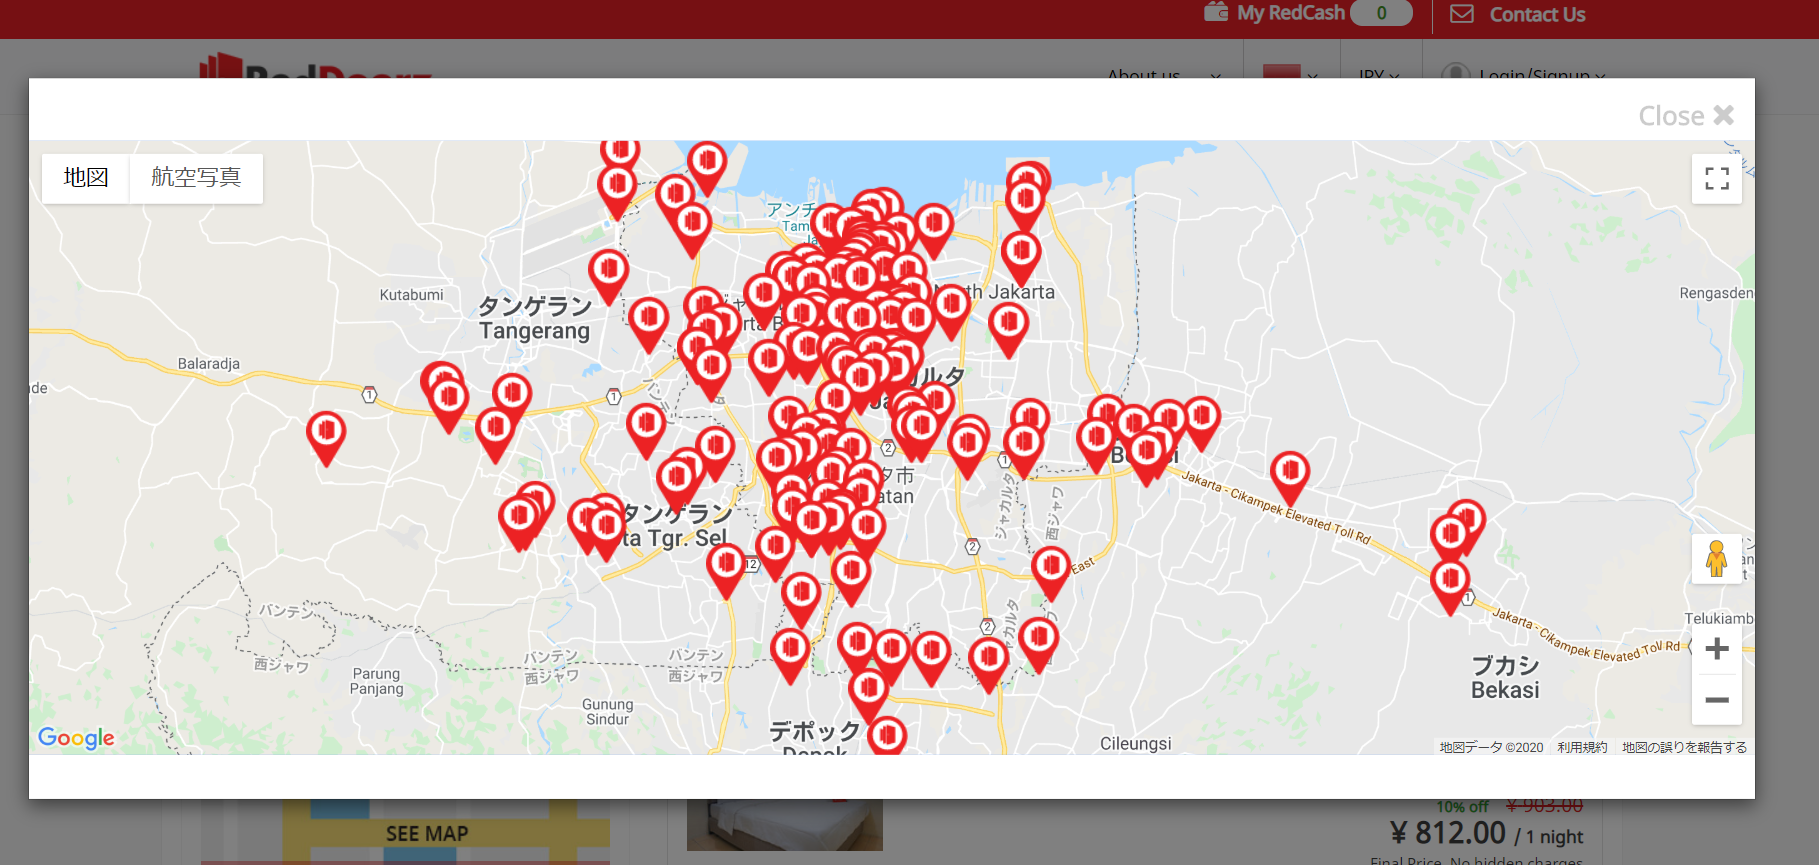Click the wallet icon beside My RedCash
Screen dimensions: 1819x865
coord(1216,12)
